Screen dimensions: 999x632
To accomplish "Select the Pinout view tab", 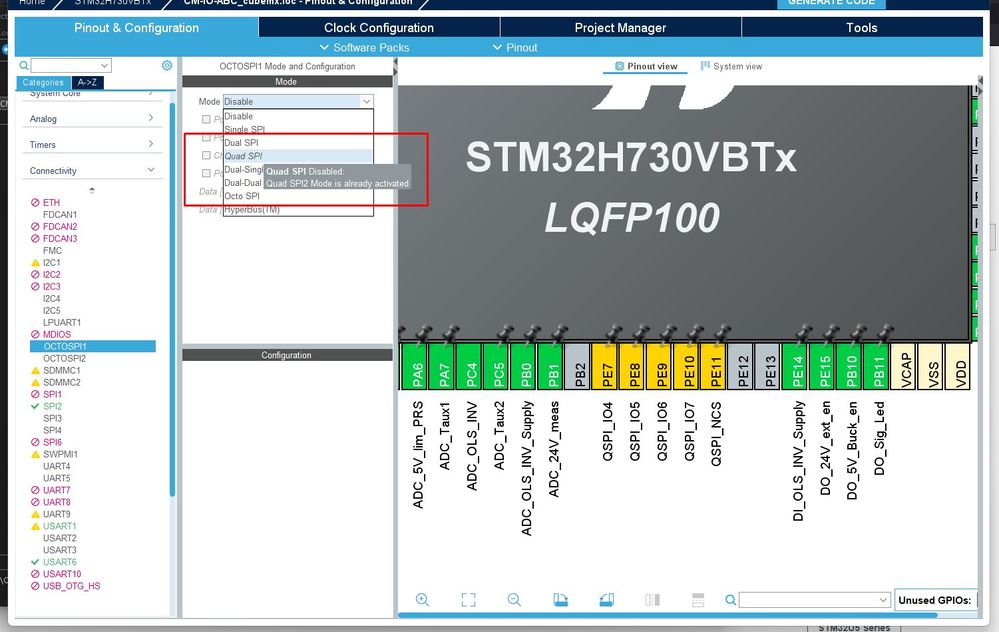I will pyautogui.click(x=645, y=66).
